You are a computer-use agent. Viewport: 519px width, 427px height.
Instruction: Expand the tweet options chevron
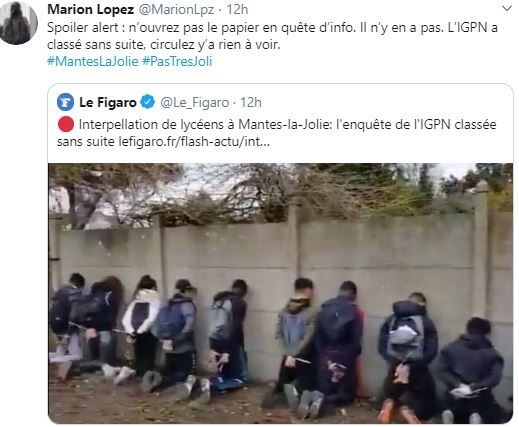point(507,8)
